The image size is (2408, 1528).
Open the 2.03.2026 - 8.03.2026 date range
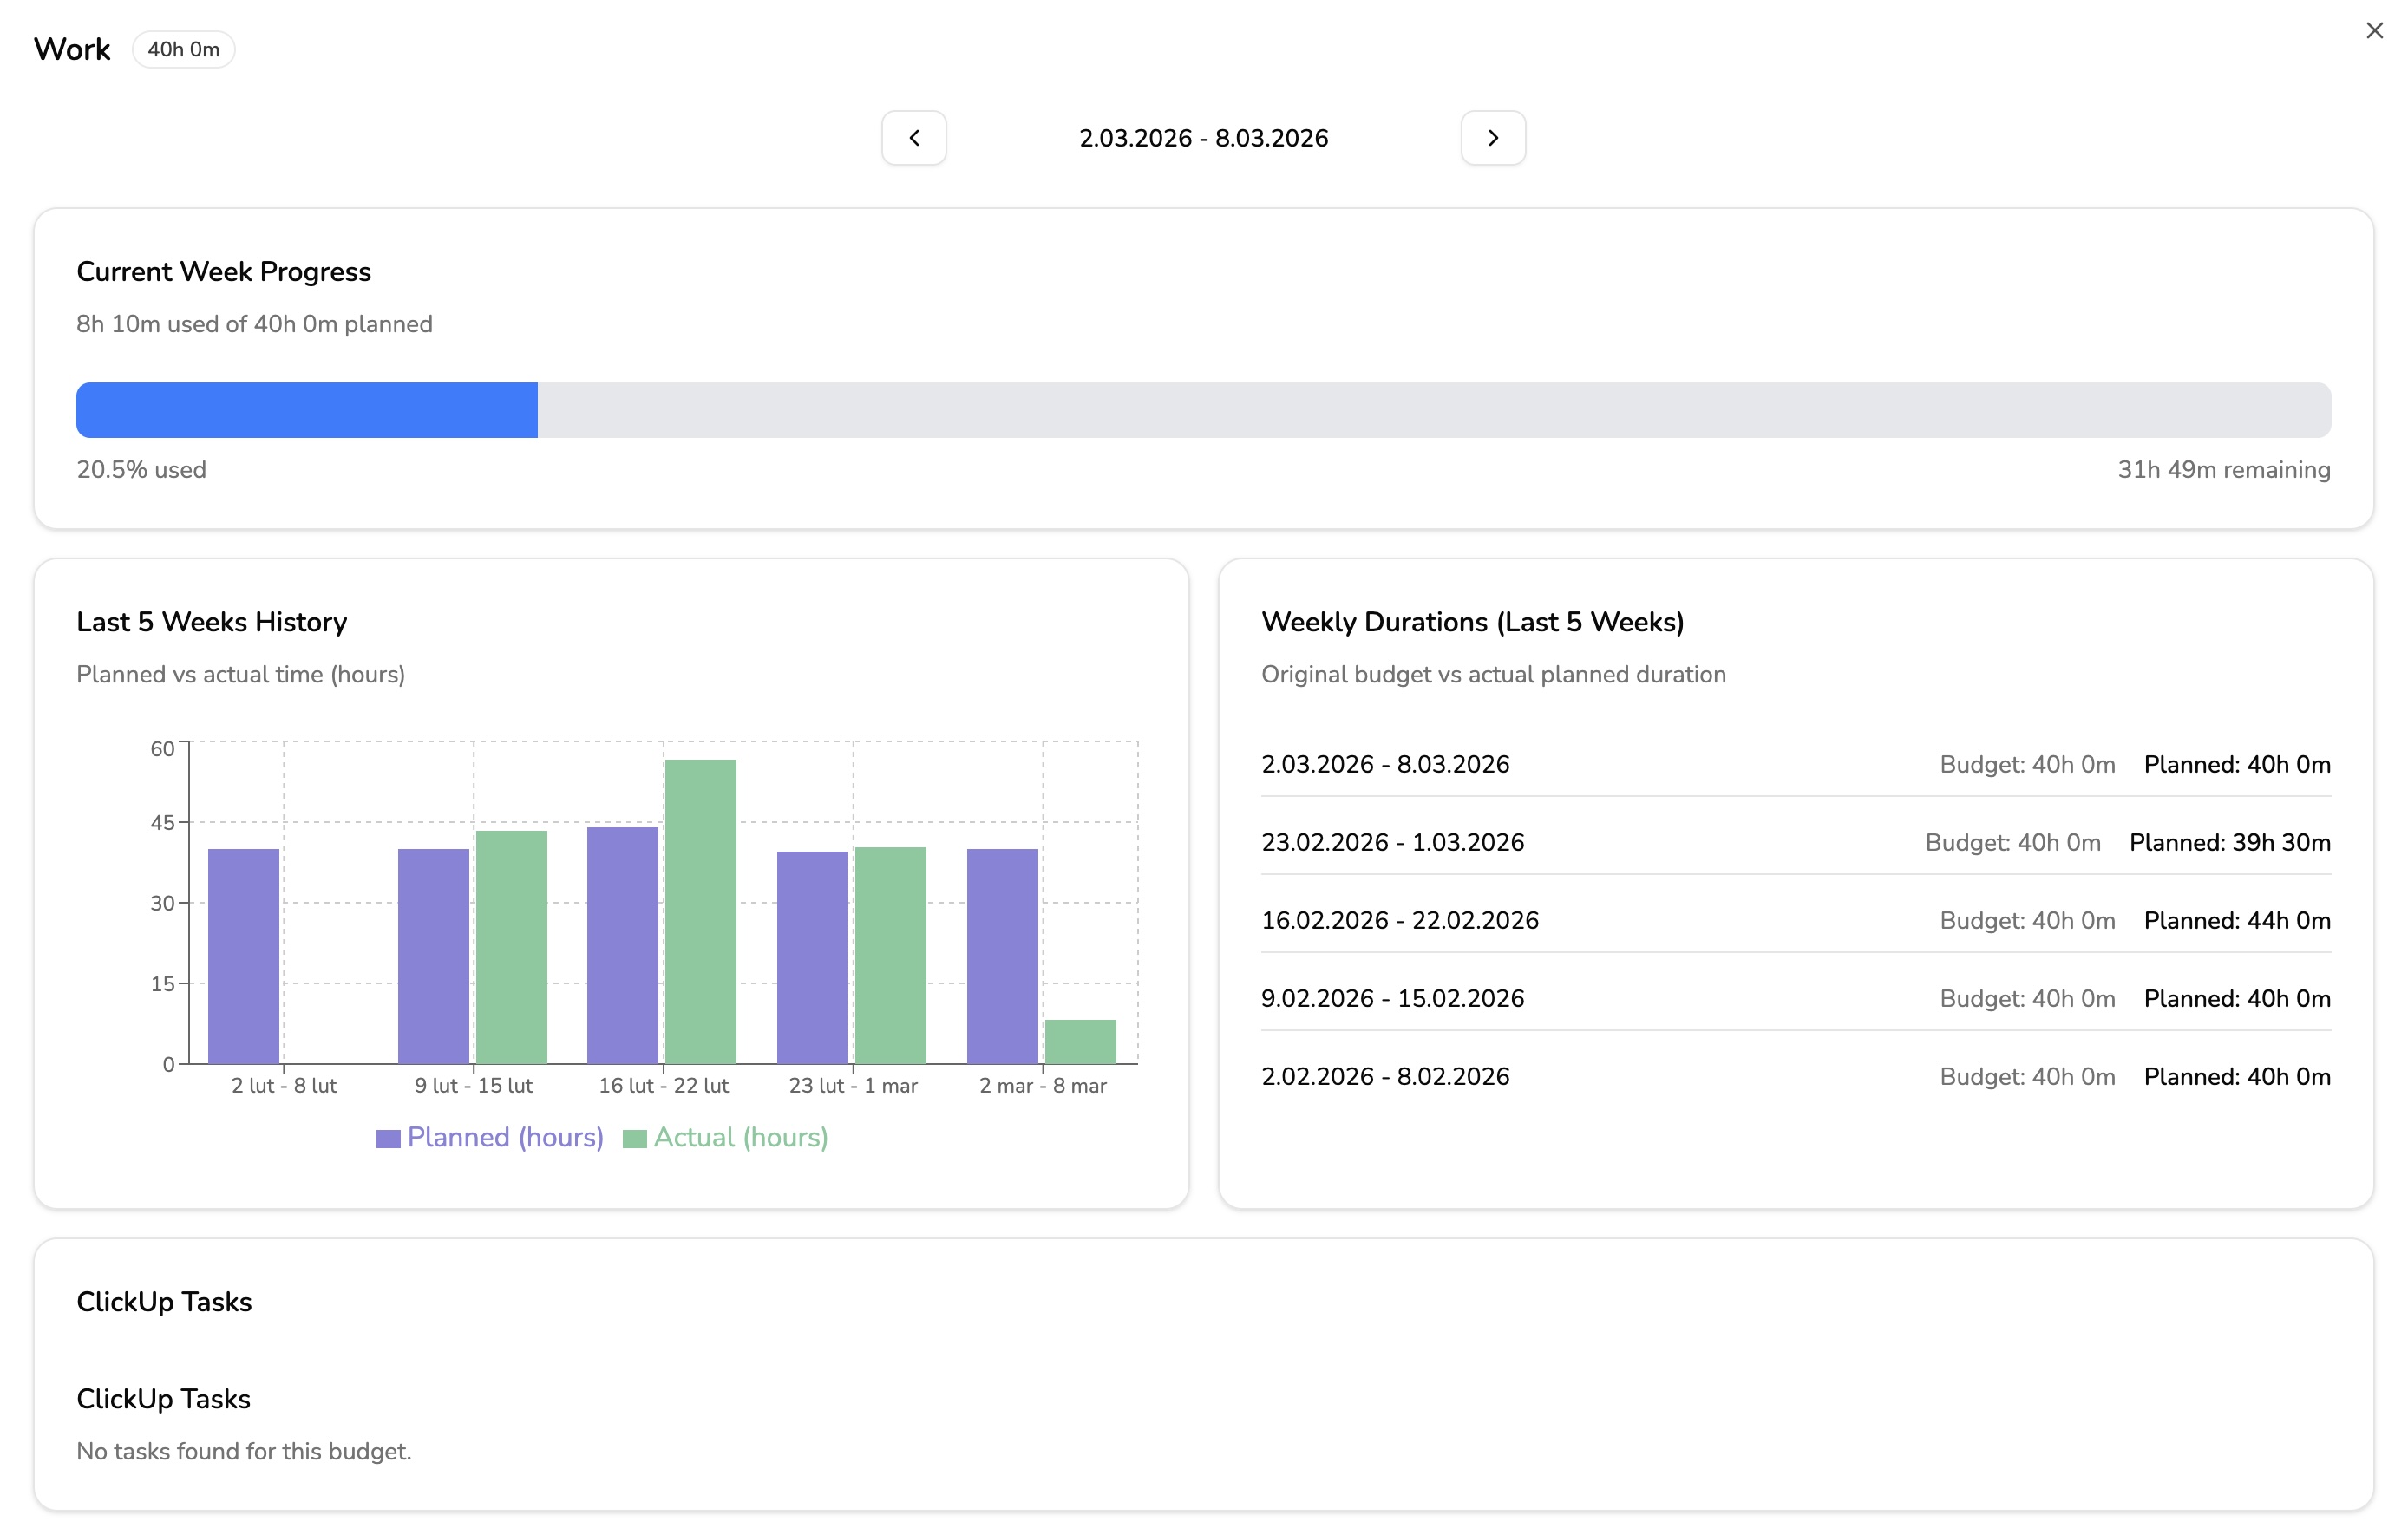coord(1203,138)
